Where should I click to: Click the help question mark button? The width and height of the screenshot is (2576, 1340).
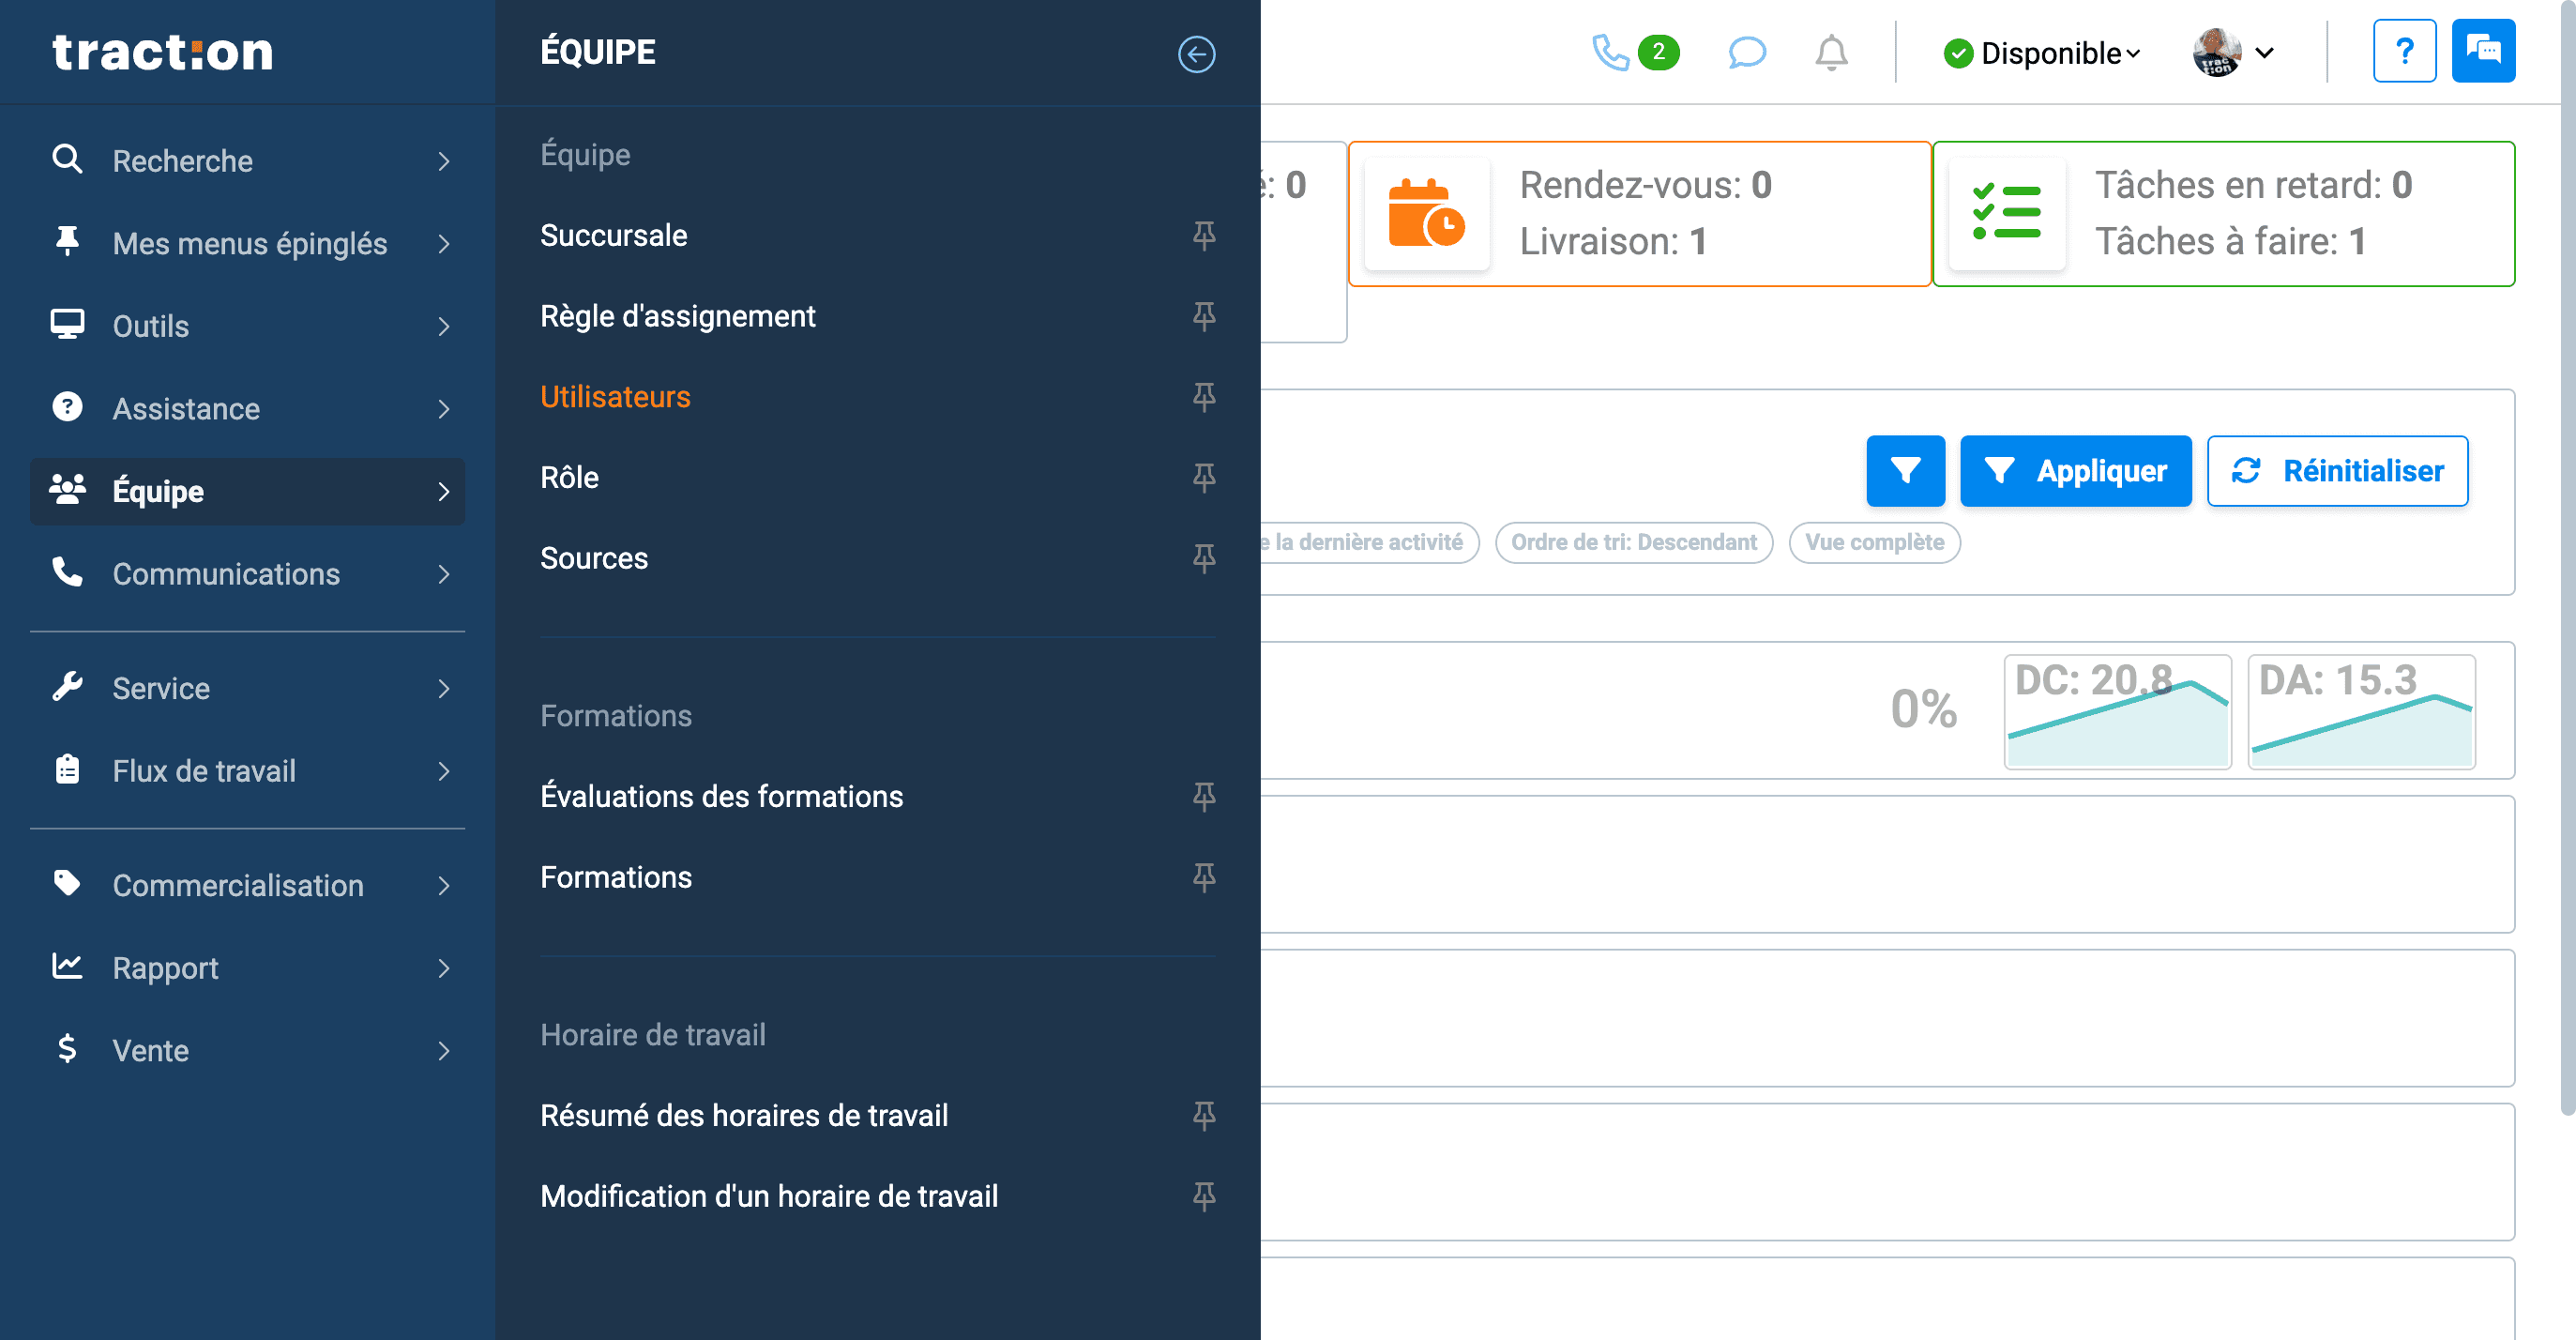coord(2404,51)
